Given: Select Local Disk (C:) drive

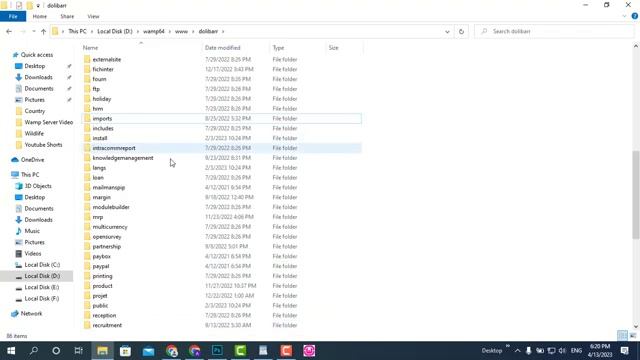Looking at the screenshot, I should click(42, 265).
